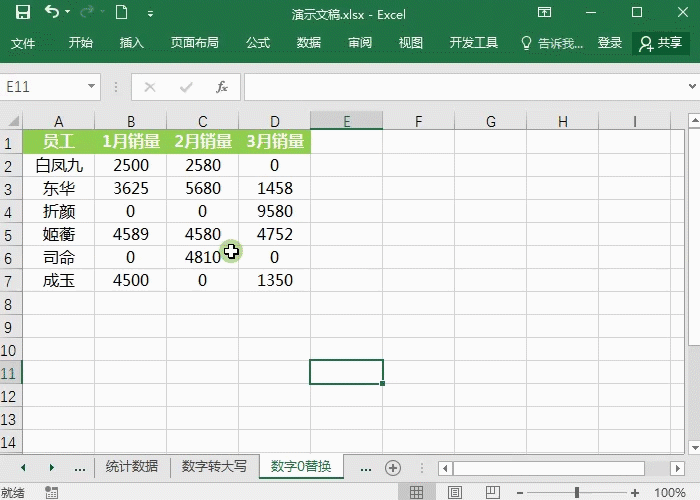Switch to Normal view icon
The image size is (700, 500).
tap(416, 492)
